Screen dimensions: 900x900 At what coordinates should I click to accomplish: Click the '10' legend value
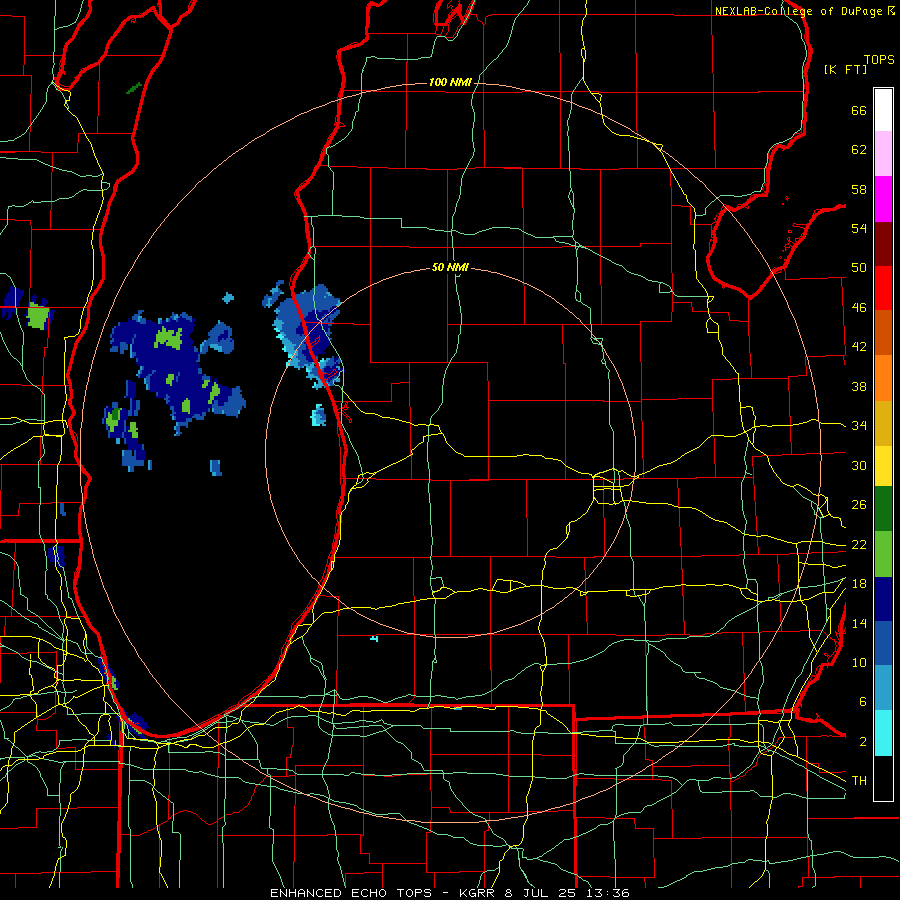859,662
